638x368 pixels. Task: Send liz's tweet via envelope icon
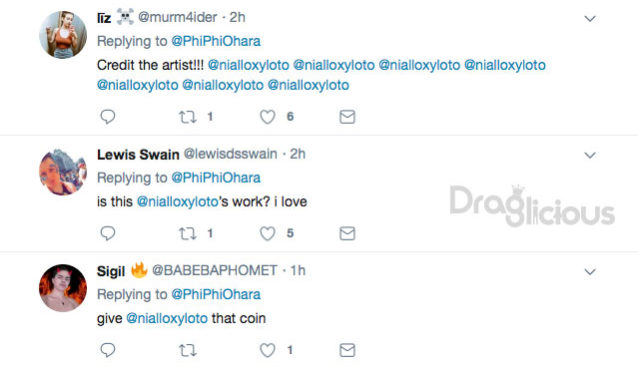pyautogui.click(x=347, y=117)
